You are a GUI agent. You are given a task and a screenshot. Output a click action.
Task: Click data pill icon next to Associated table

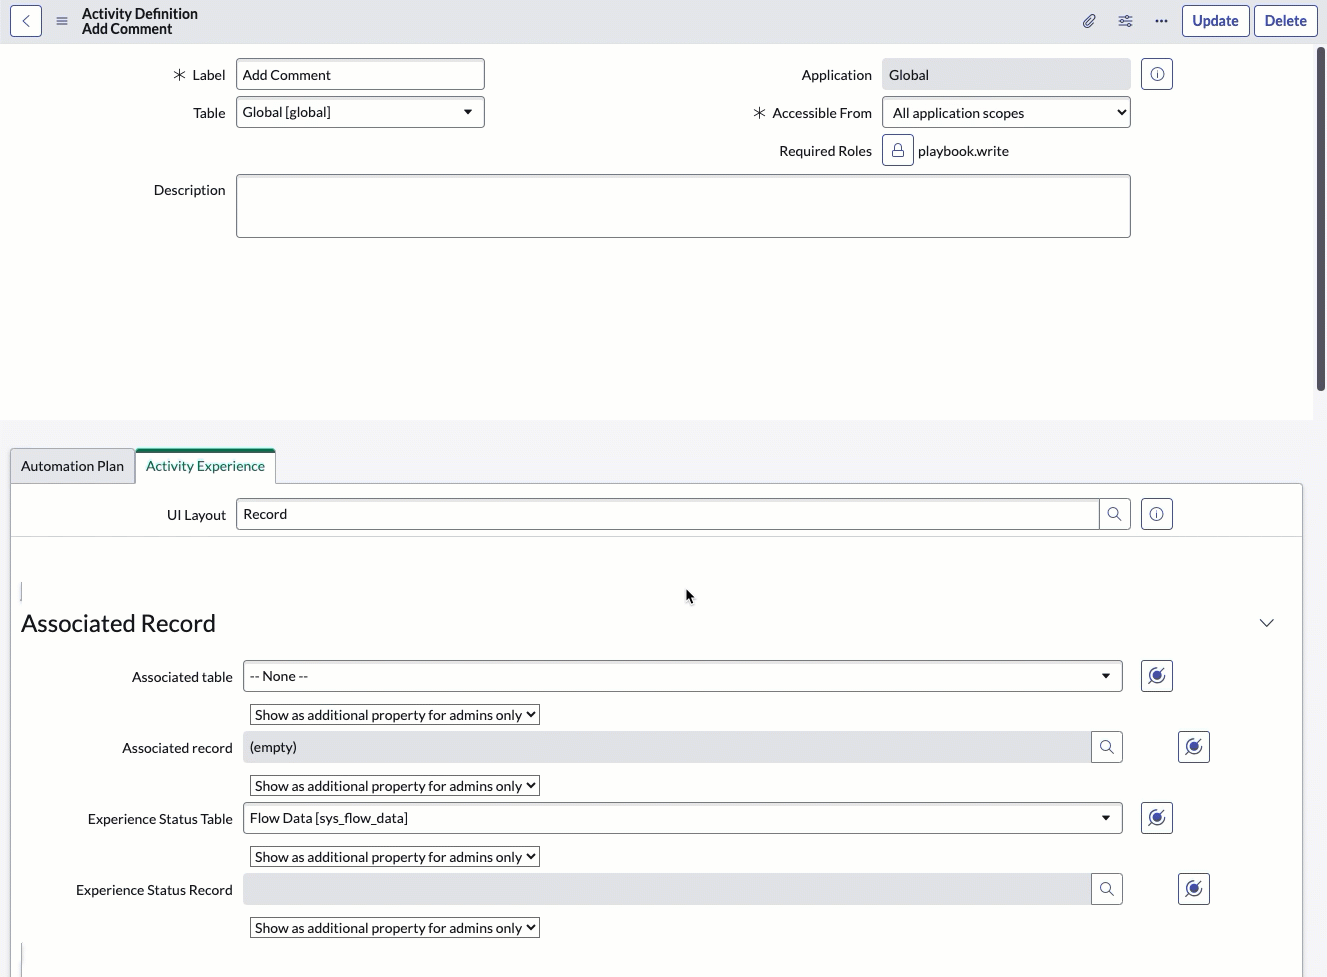pos(1157,676)
